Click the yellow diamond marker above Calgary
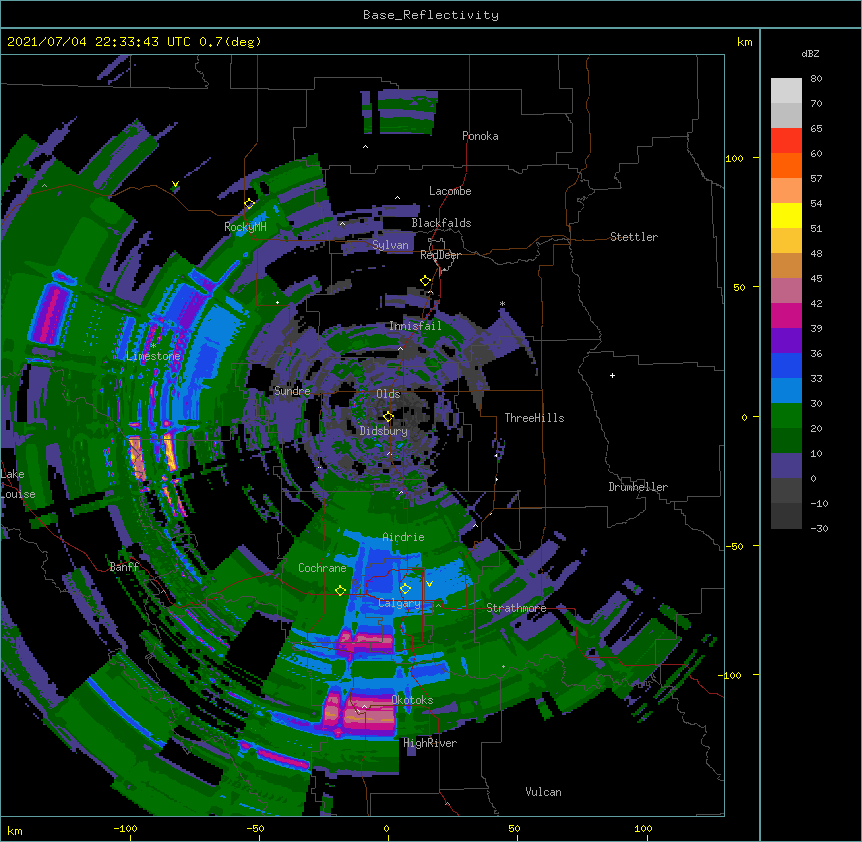The height and width of the screenshot is (842, 862). 405,589
